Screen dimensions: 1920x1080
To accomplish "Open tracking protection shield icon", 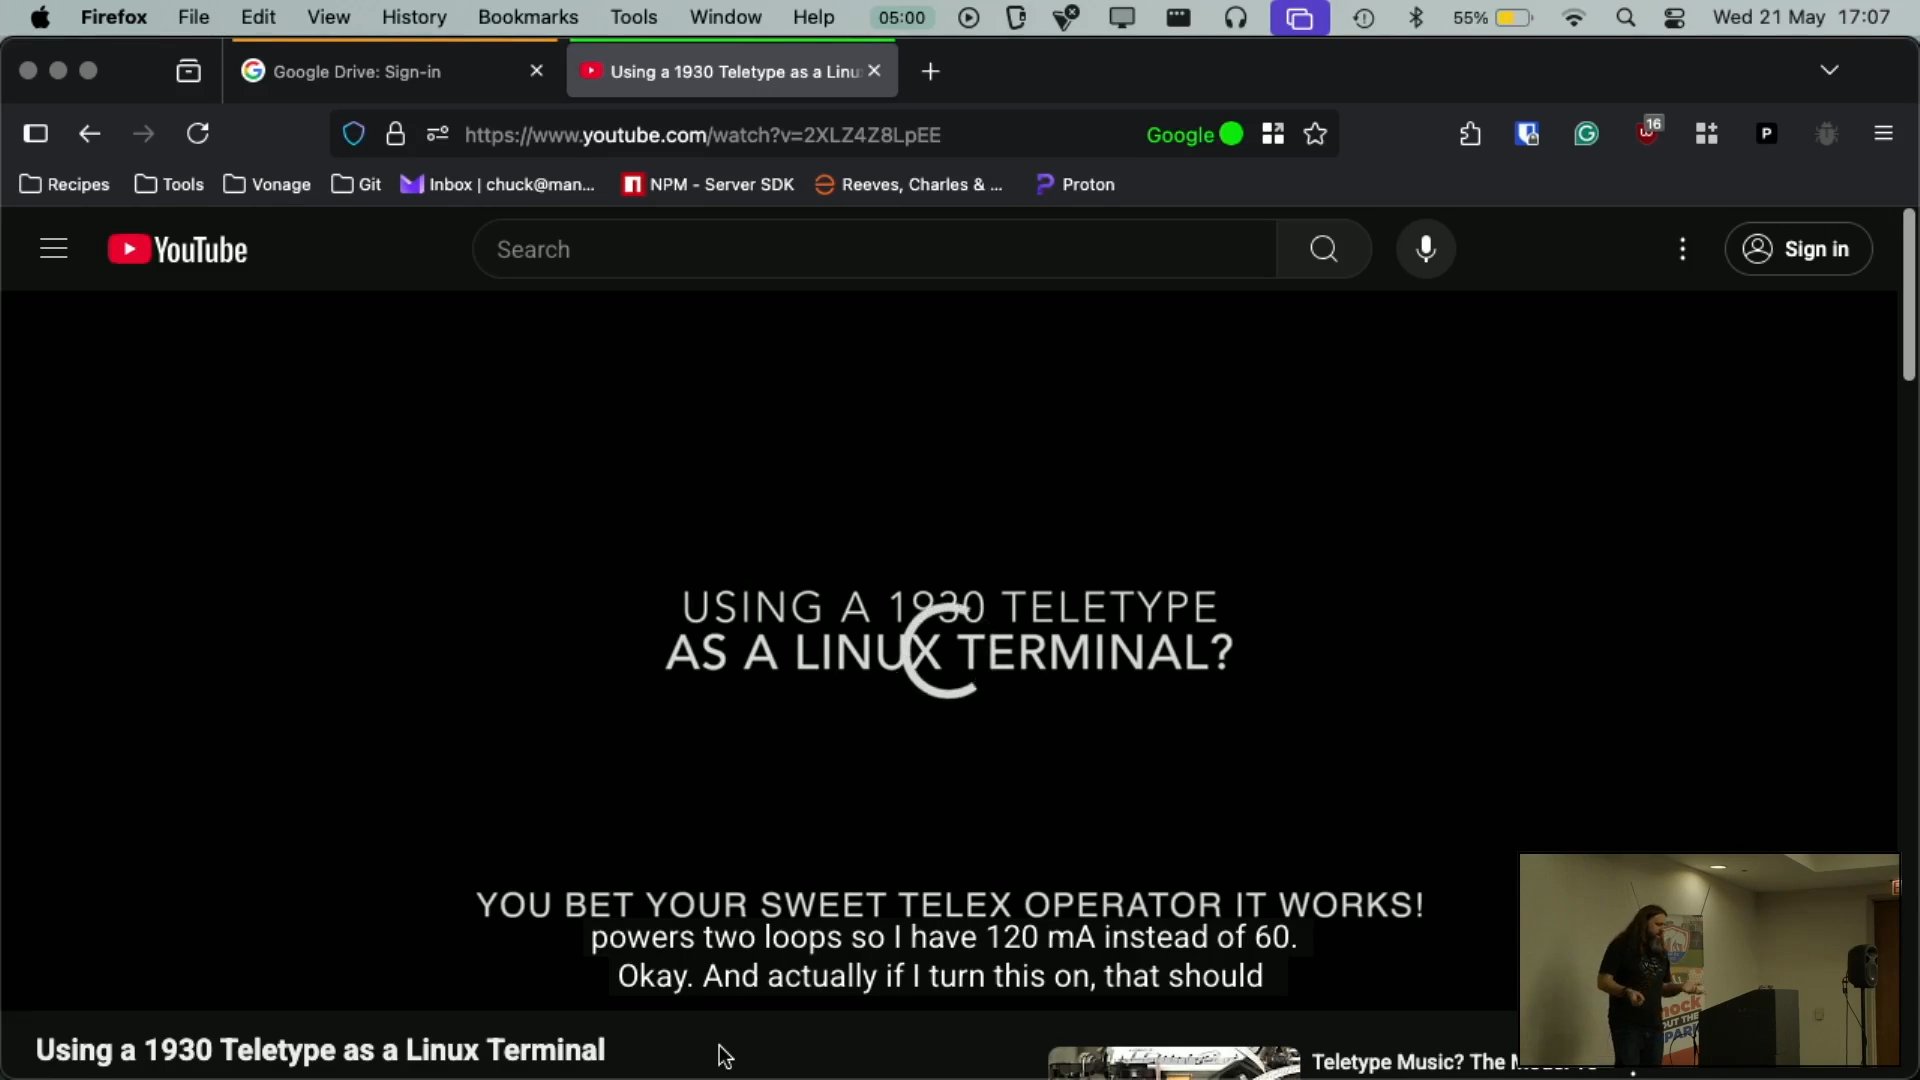I will pyautogui.click(x=354, y=134).
